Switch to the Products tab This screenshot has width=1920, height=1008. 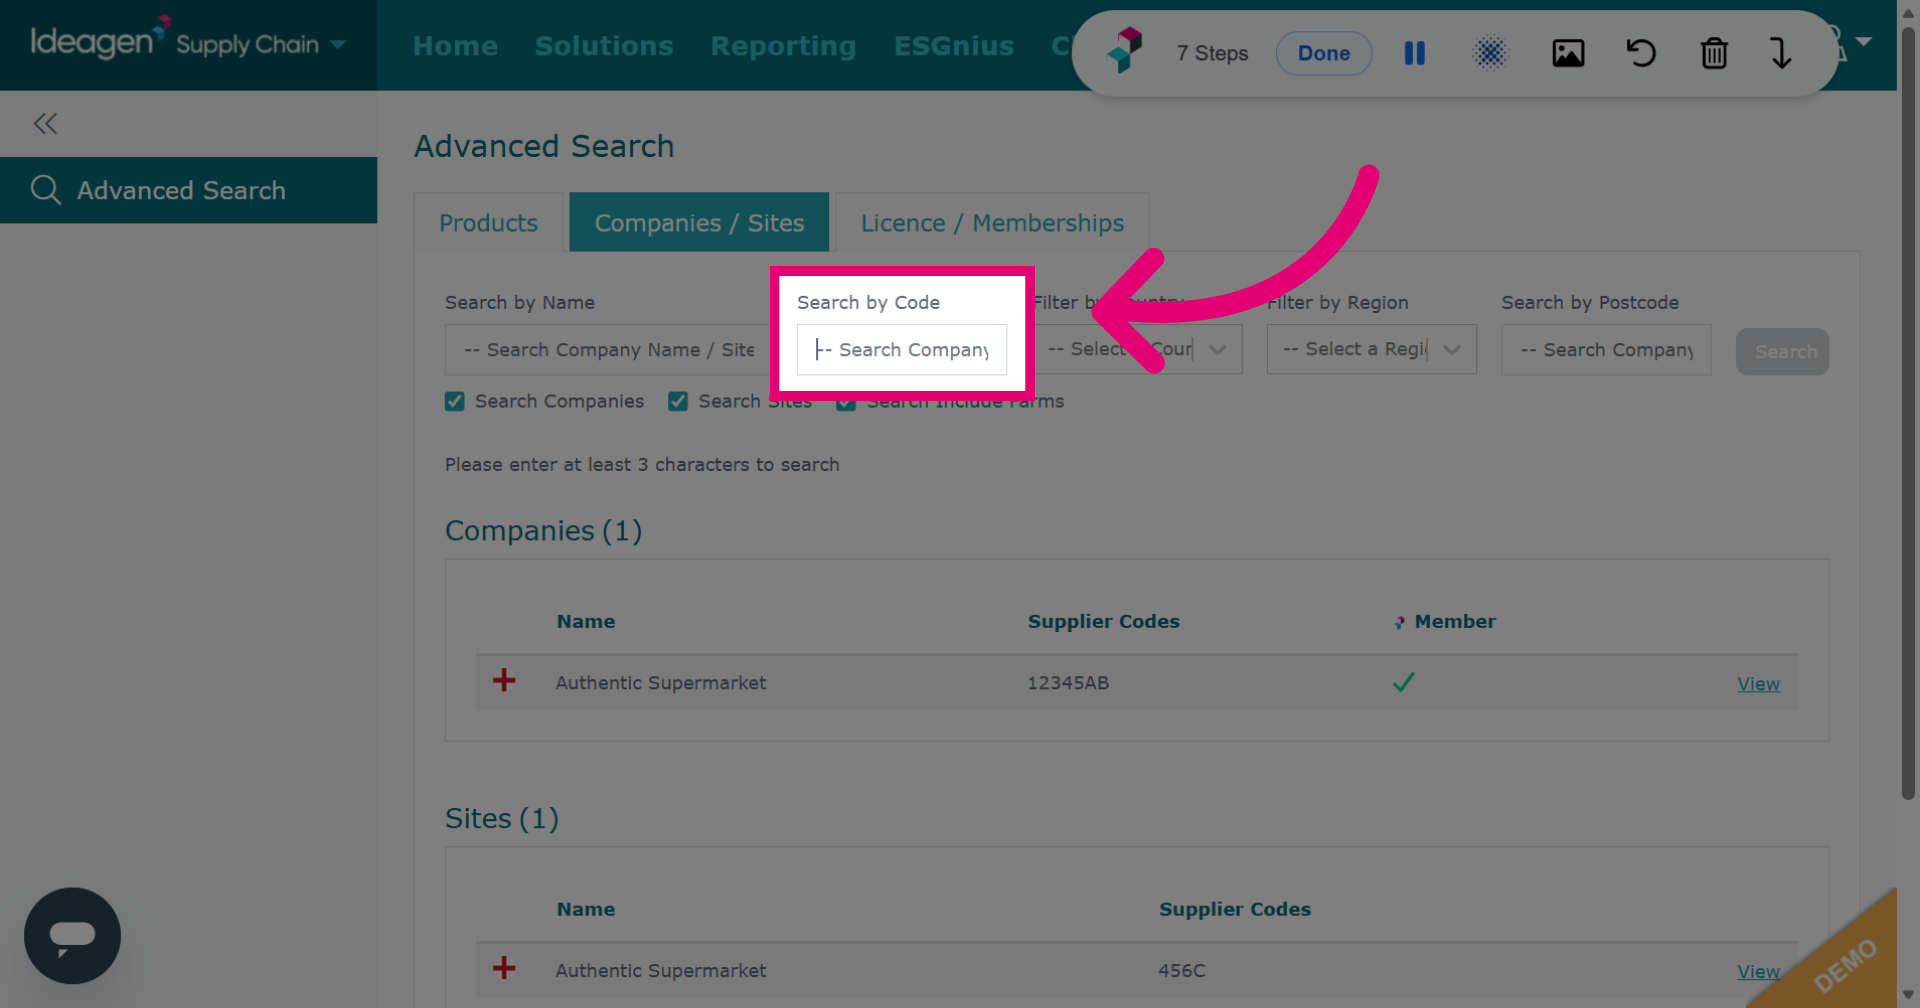pos(489,223)
